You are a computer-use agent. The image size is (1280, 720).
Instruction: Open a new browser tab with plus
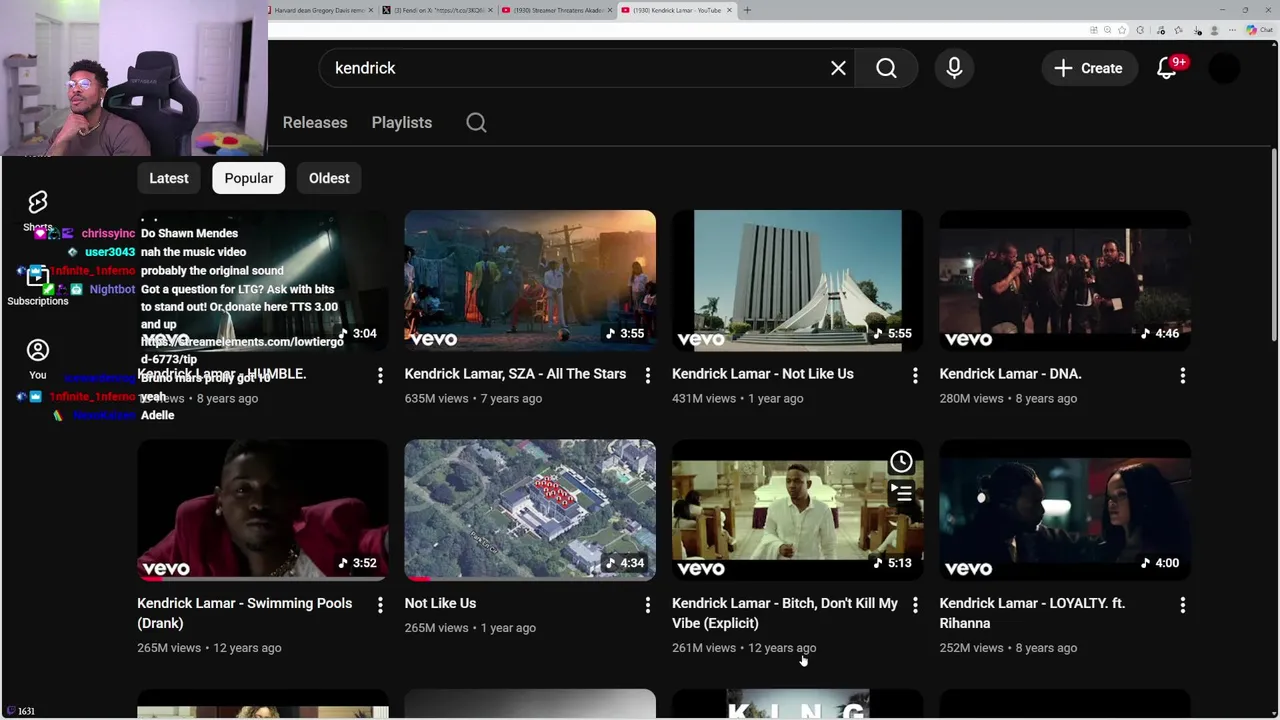pyautogui.click(x=747, y=10)
